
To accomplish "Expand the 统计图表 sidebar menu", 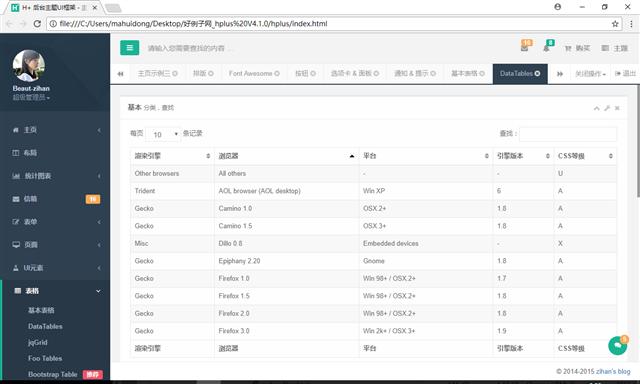I will [x=55, y=176].
